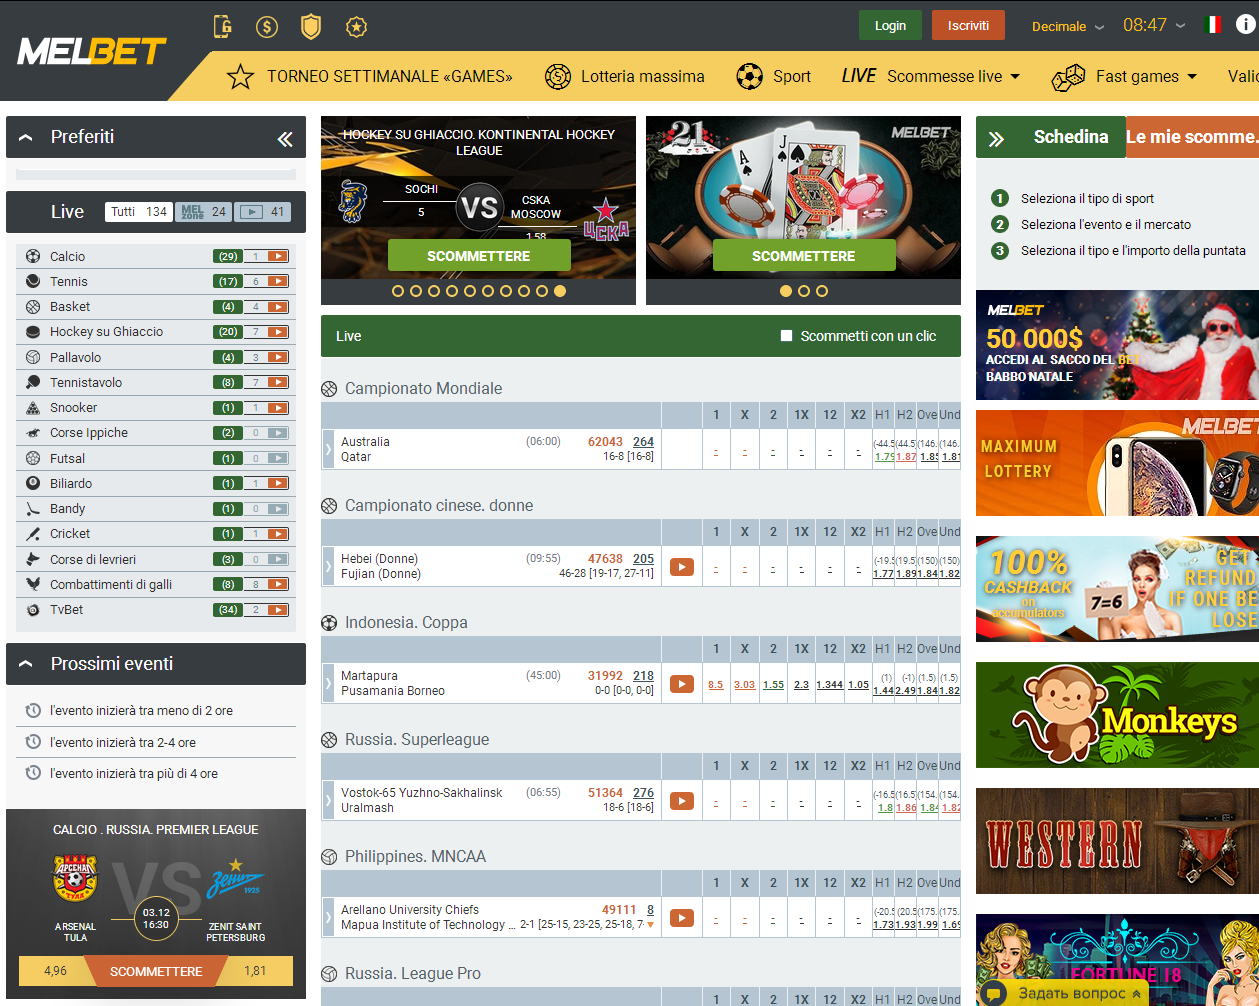
Task: Enable Scommetti con un clic checkbox
Action: [787, 336]
